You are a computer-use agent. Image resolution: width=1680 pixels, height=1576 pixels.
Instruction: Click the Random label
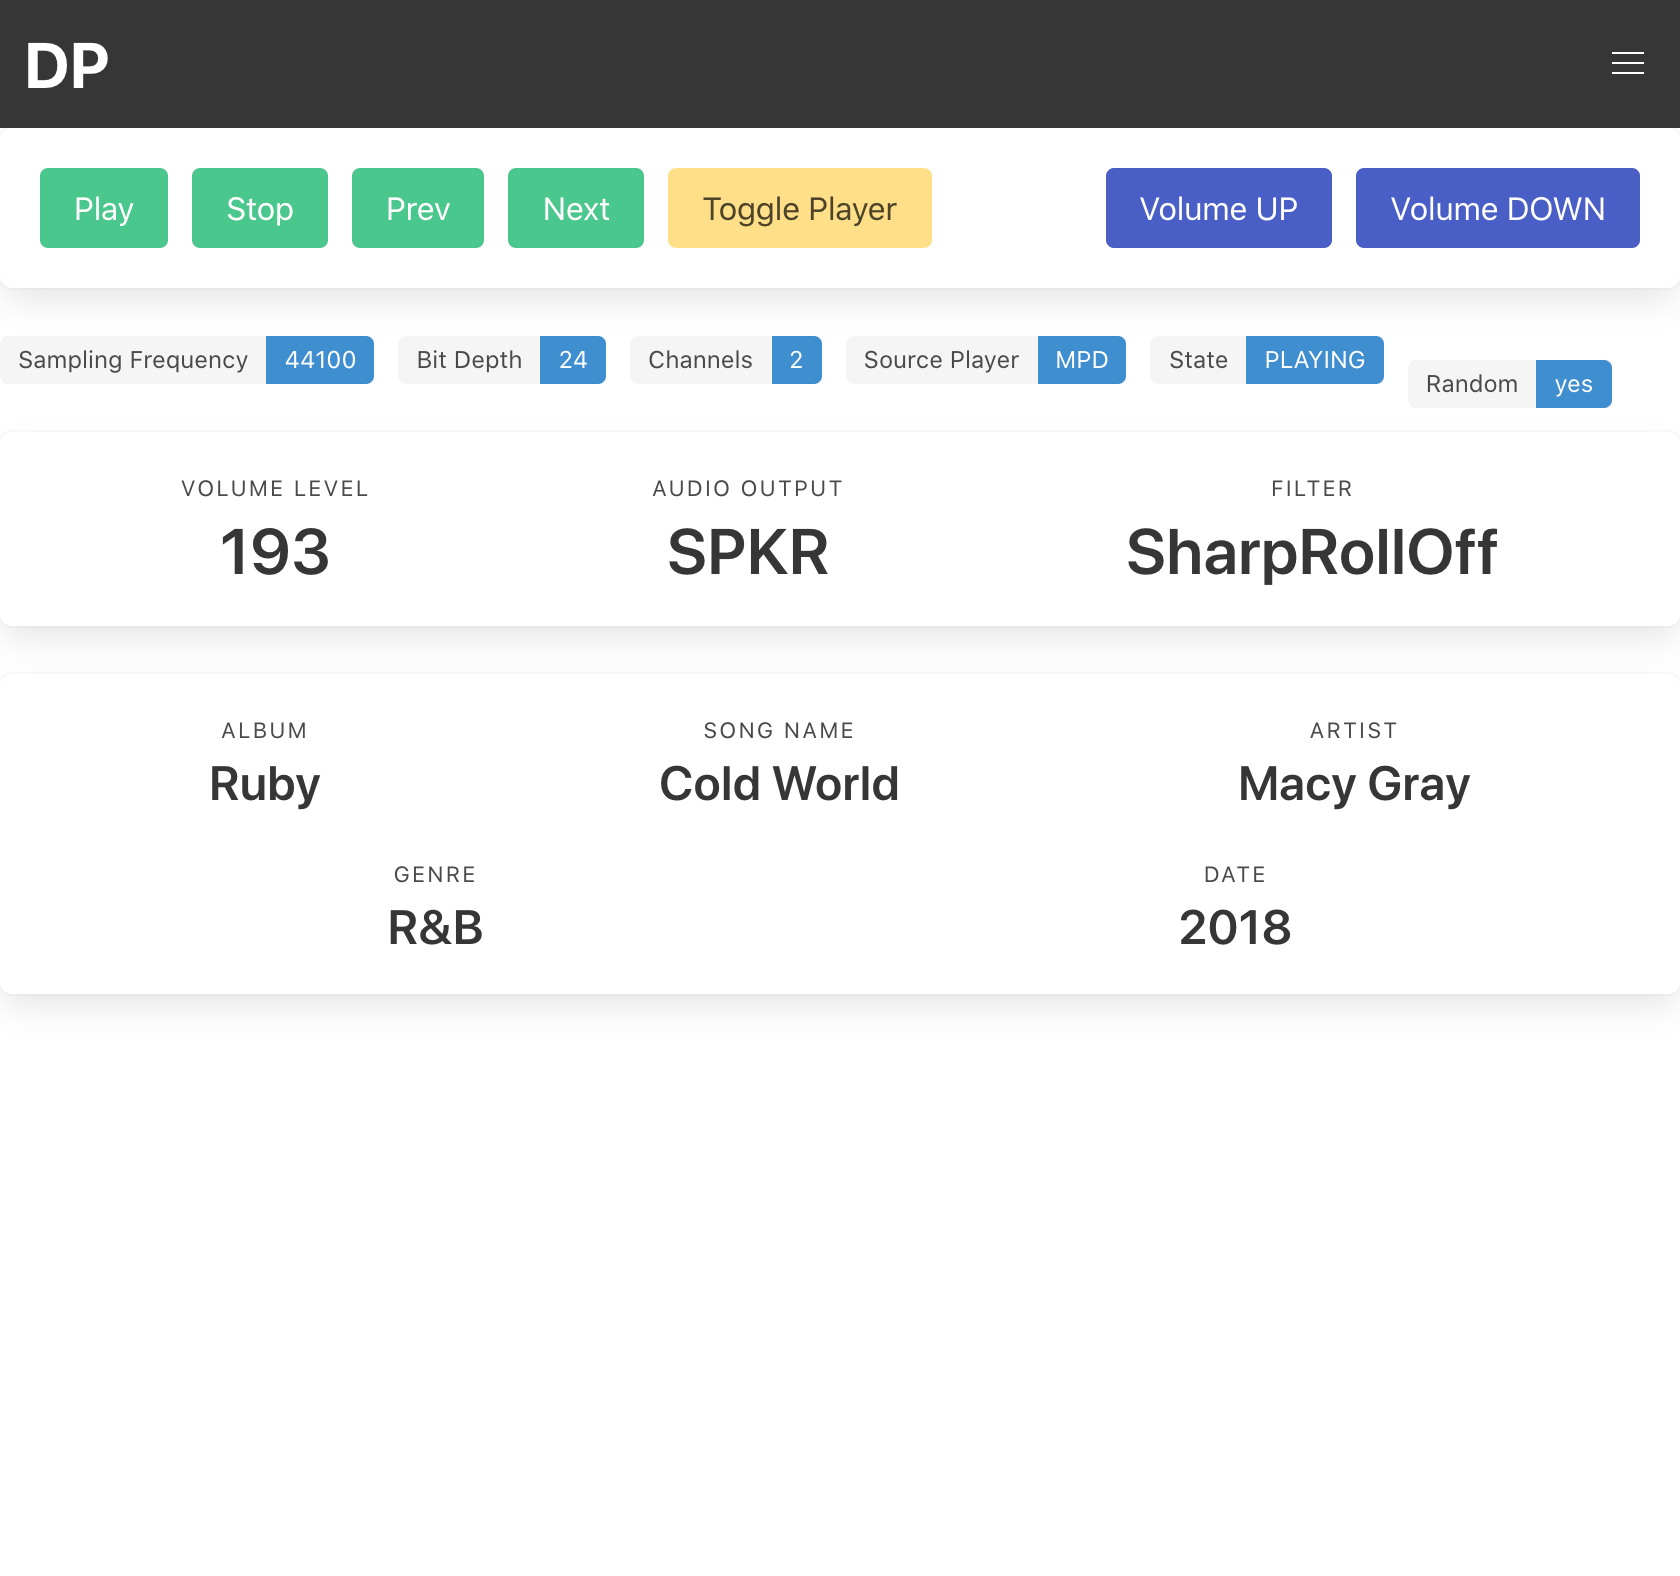coord(1472,384)
